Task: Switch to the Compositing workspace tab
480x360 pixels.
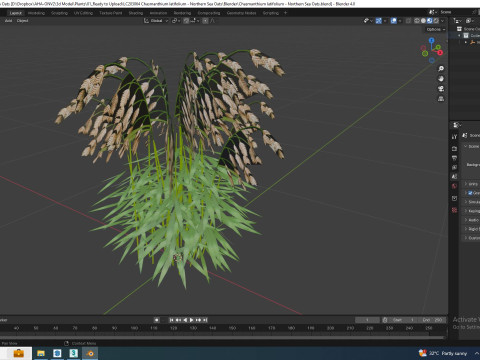Action: click(x=209, y=13)
